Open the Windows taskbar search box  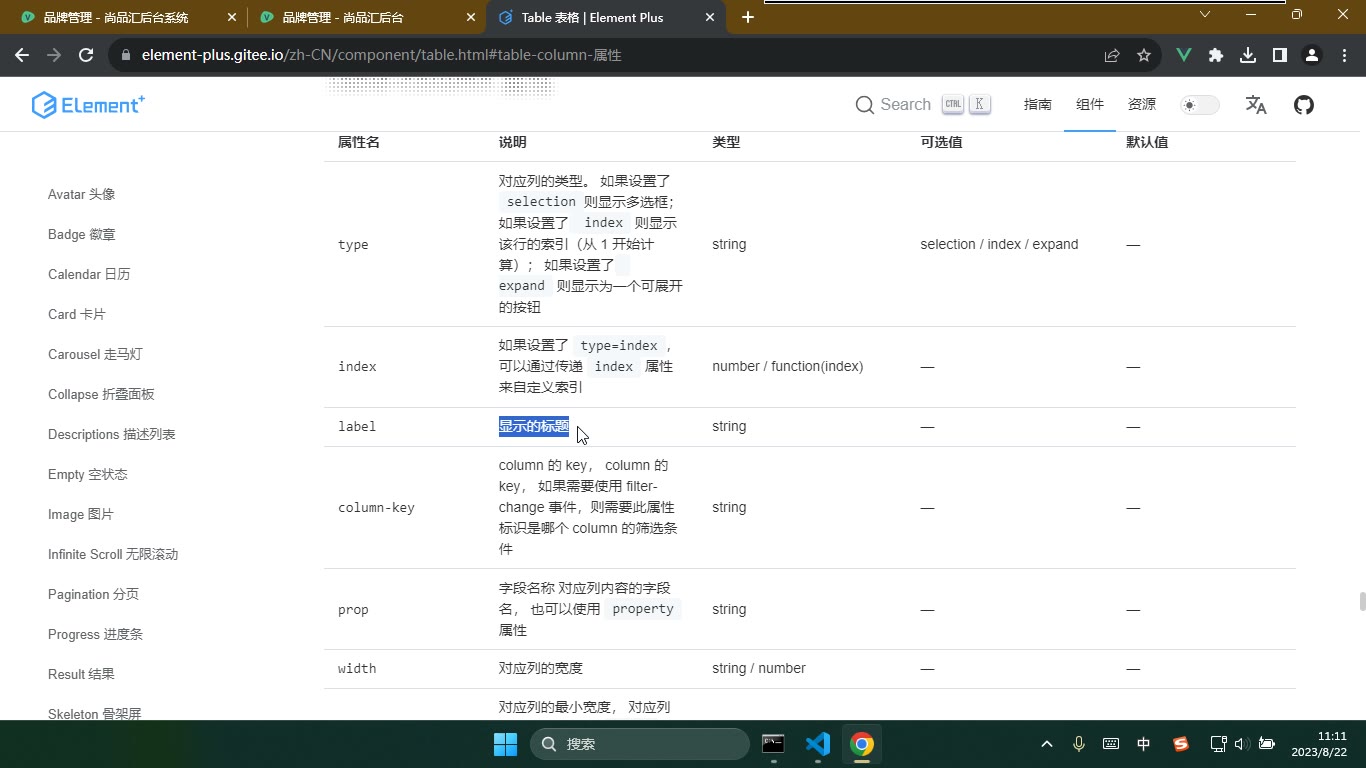(640, 744)
